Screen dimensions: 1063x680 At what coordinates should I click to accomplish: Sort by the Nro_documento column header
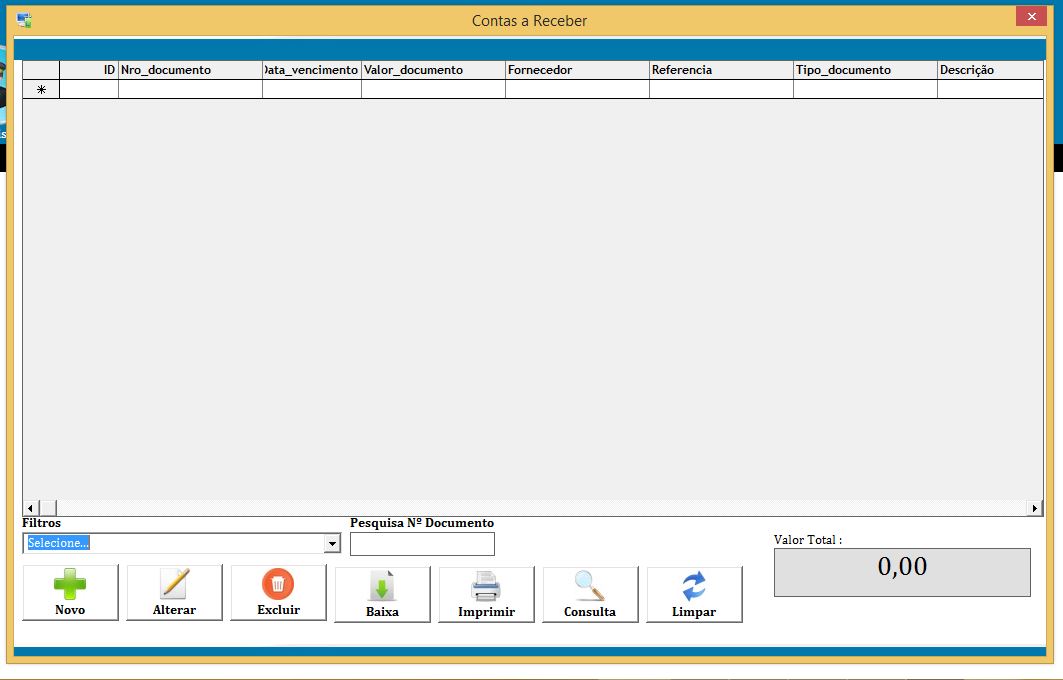(x=190, y=70)
